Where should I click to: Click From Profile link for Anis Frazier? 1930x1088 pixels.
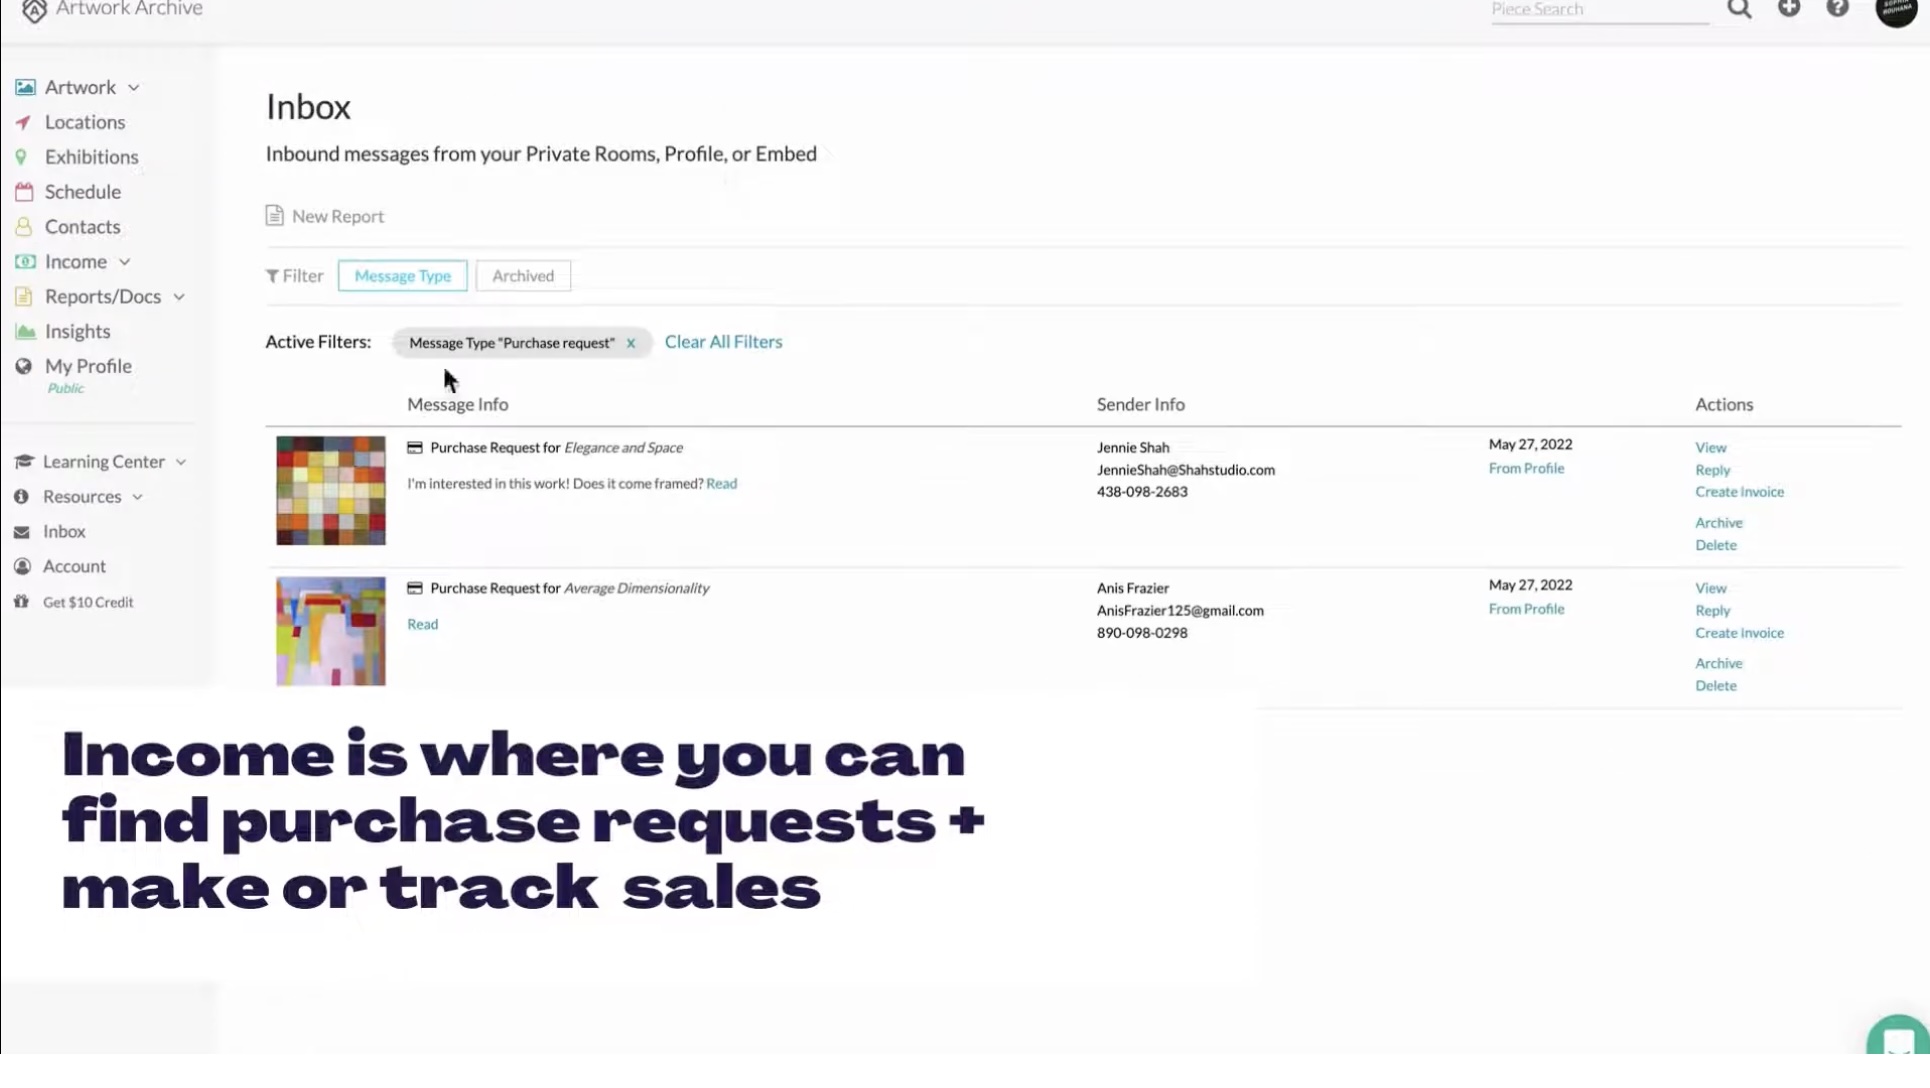[1526, 609]
